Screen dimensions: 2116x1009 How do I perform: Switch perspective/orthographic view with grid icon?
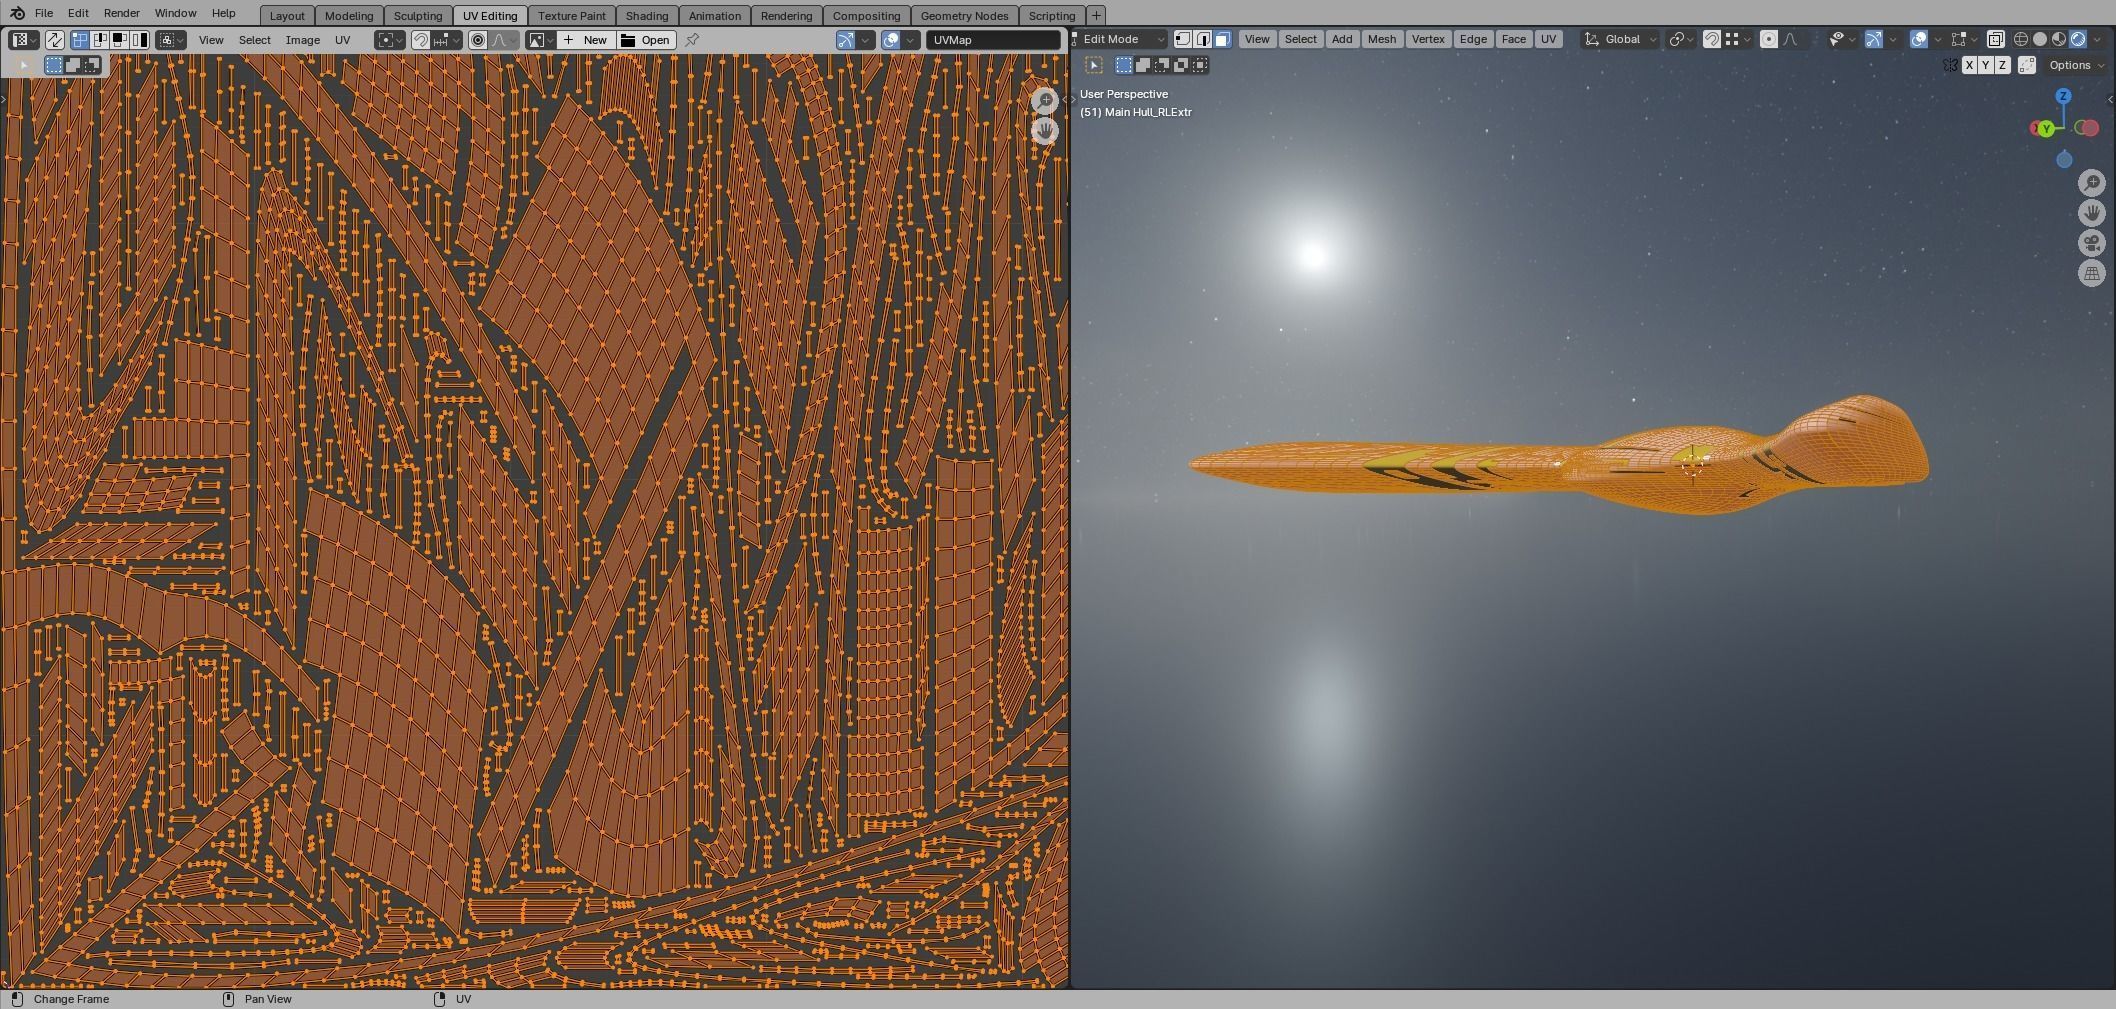[2092, 273]
